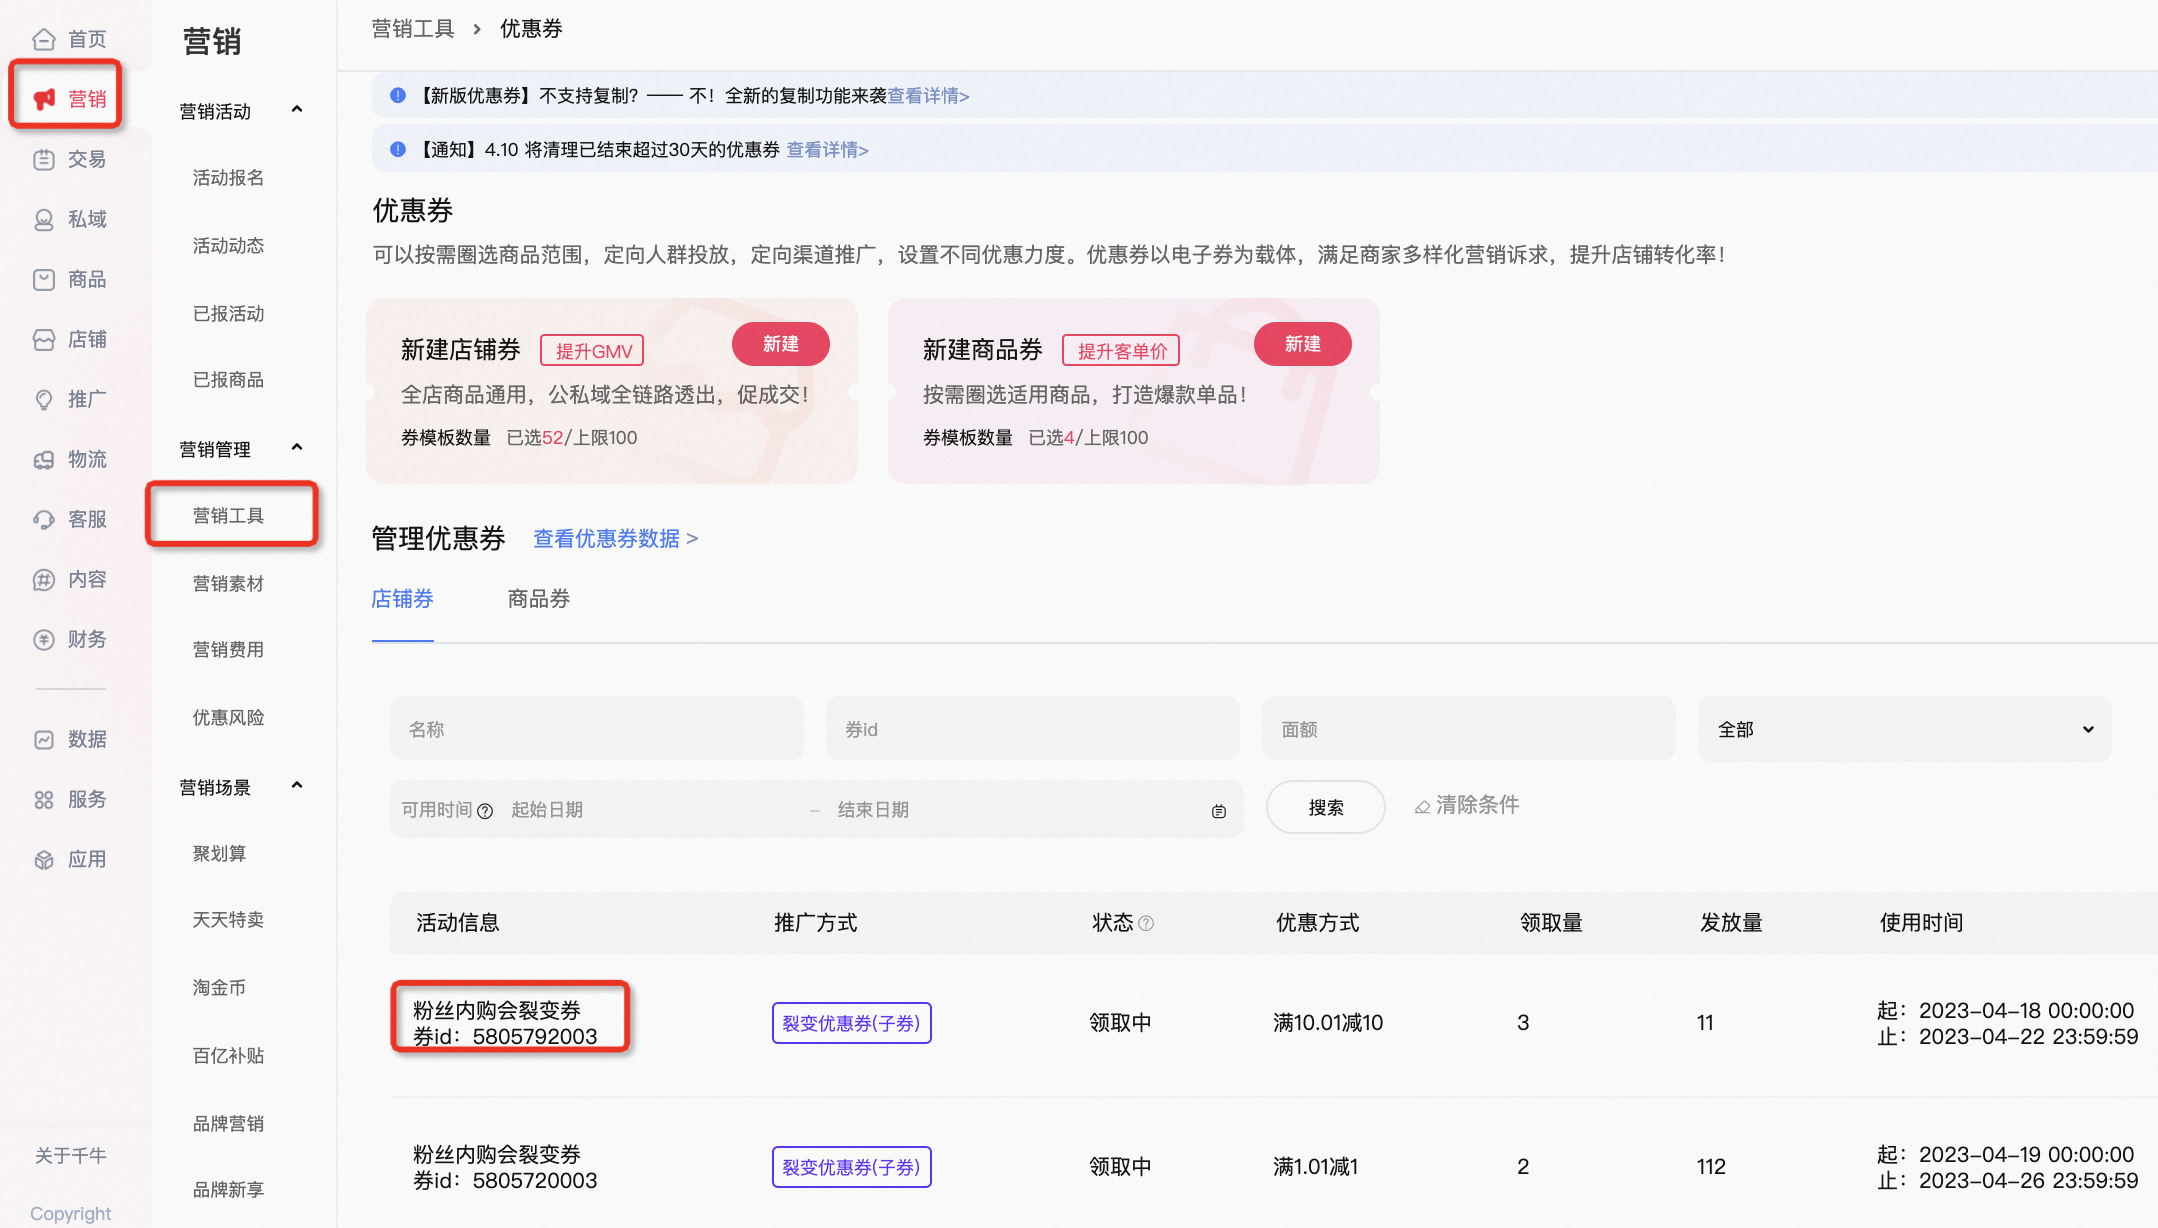Open the 数据 chart icon
The width and height of the screenshot is (2158, 1228).
pyautogui.click(x=44, y=739)
